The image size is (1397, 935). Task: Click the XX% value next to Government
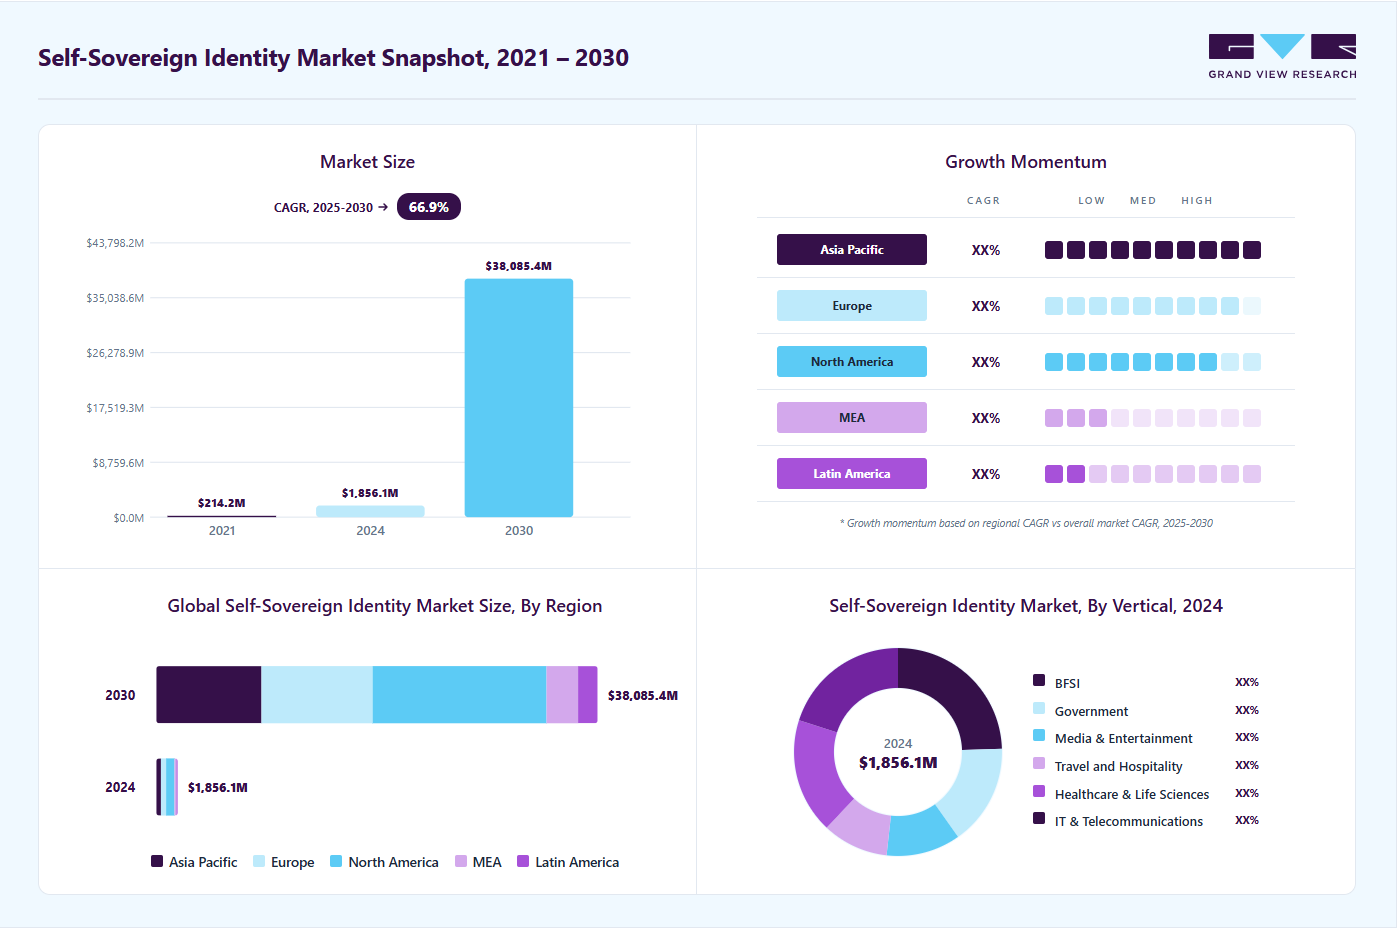1247,710
